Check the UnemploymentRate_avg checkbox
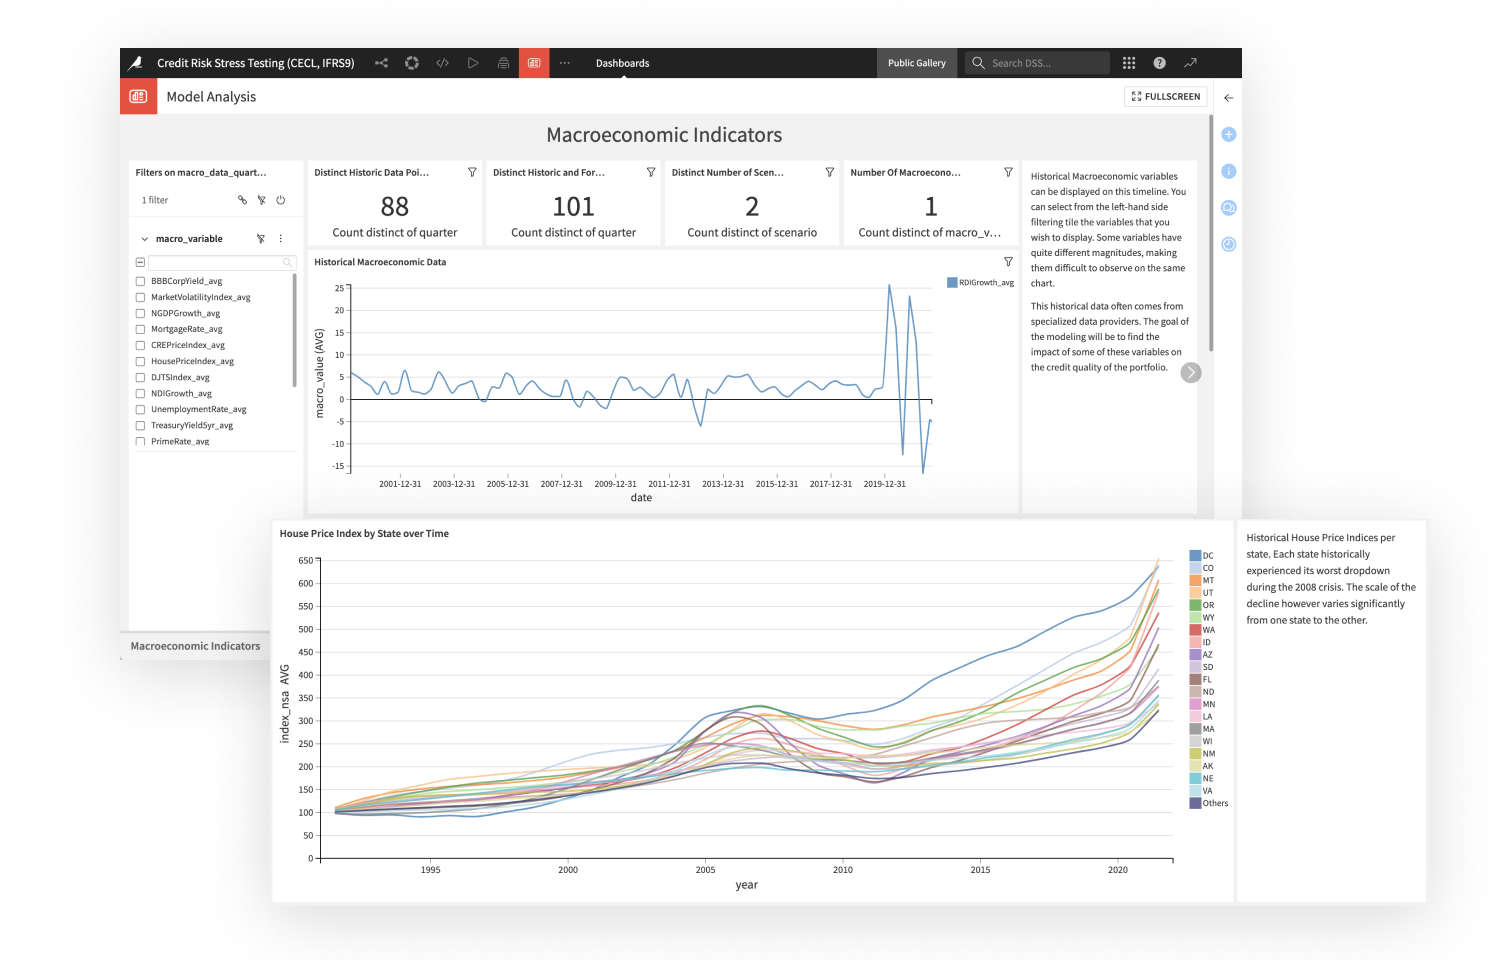The height and width of the screenshot is (960, 1497). click(141, 409)
